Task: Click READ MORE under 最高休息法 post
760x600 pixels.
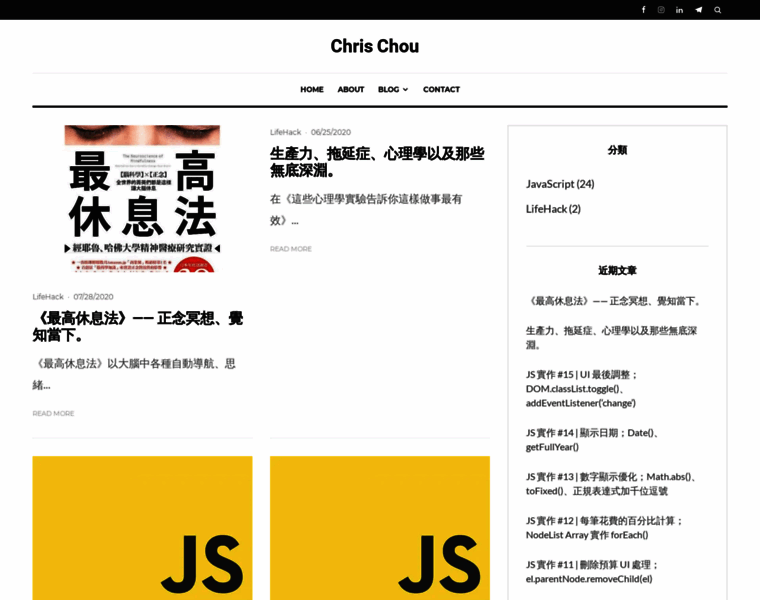Action: (x=53, y=413)
